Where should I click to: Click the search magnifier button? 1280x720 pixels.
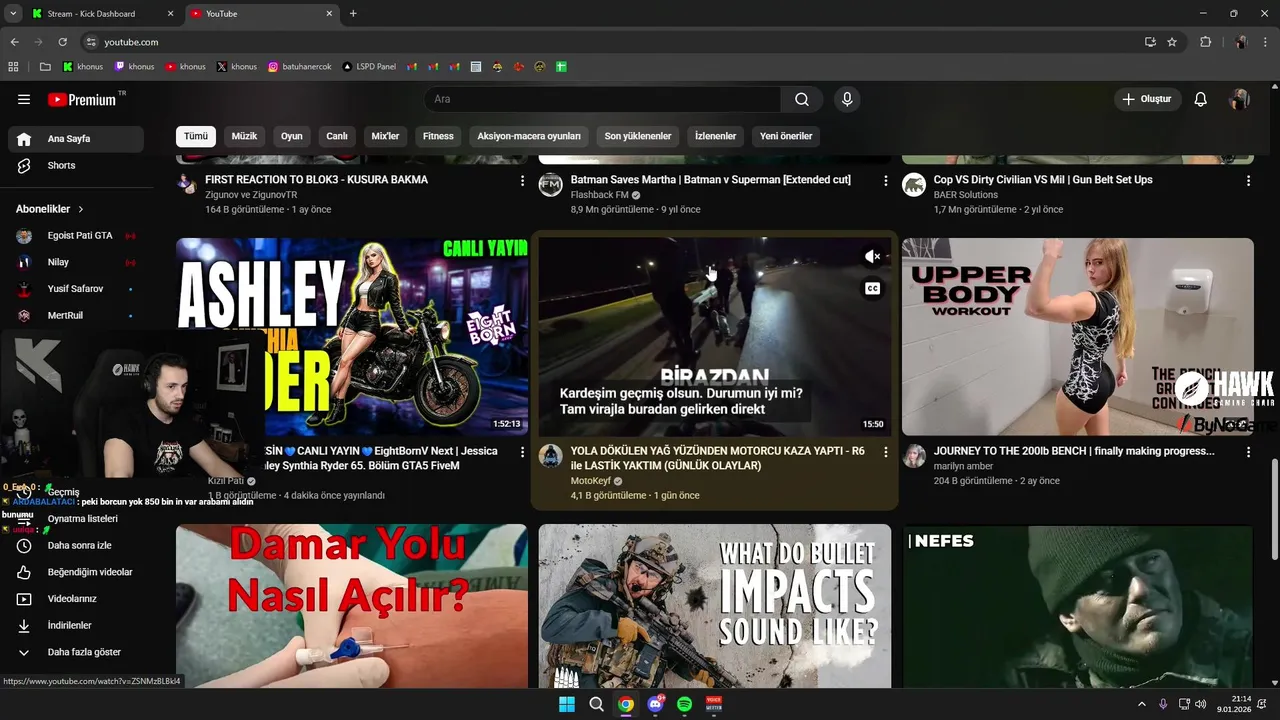tap(802, 99)
